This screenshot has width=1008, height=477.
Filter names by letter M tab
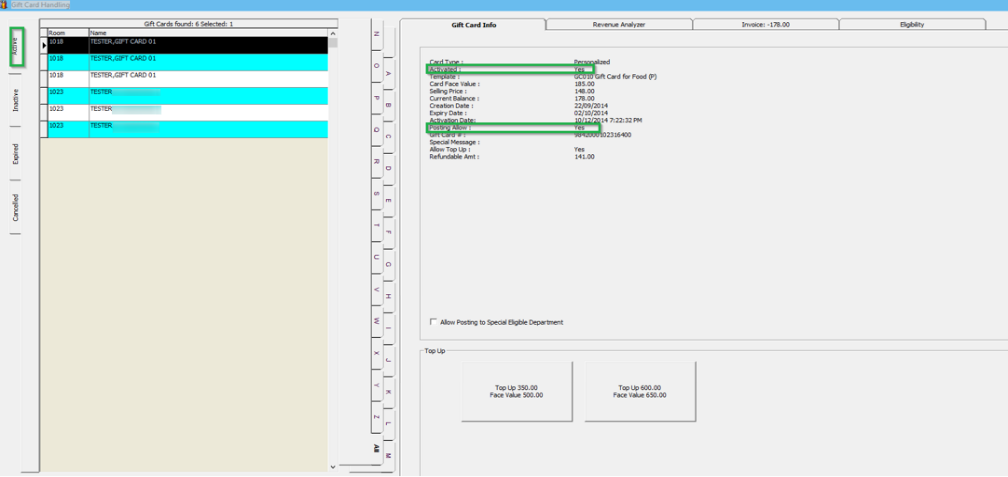[x=388, y=456]
